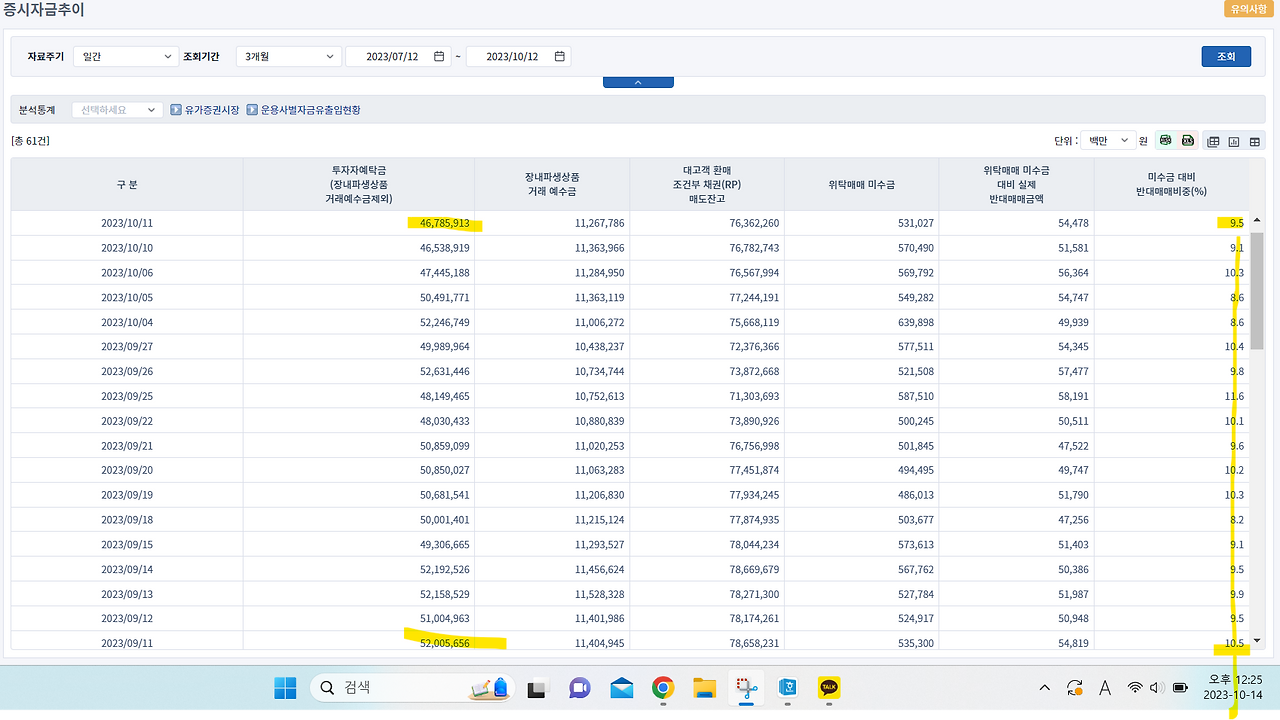Image resolution: width=1280 pixels, height=720 pixels.
Task: Switch to the grid table view icon
Action: [x=1254, y=141]
